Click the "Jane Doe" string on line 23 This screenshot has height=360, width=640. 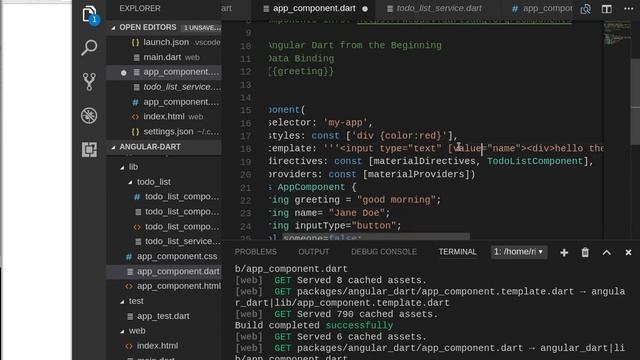coord(356,213)
